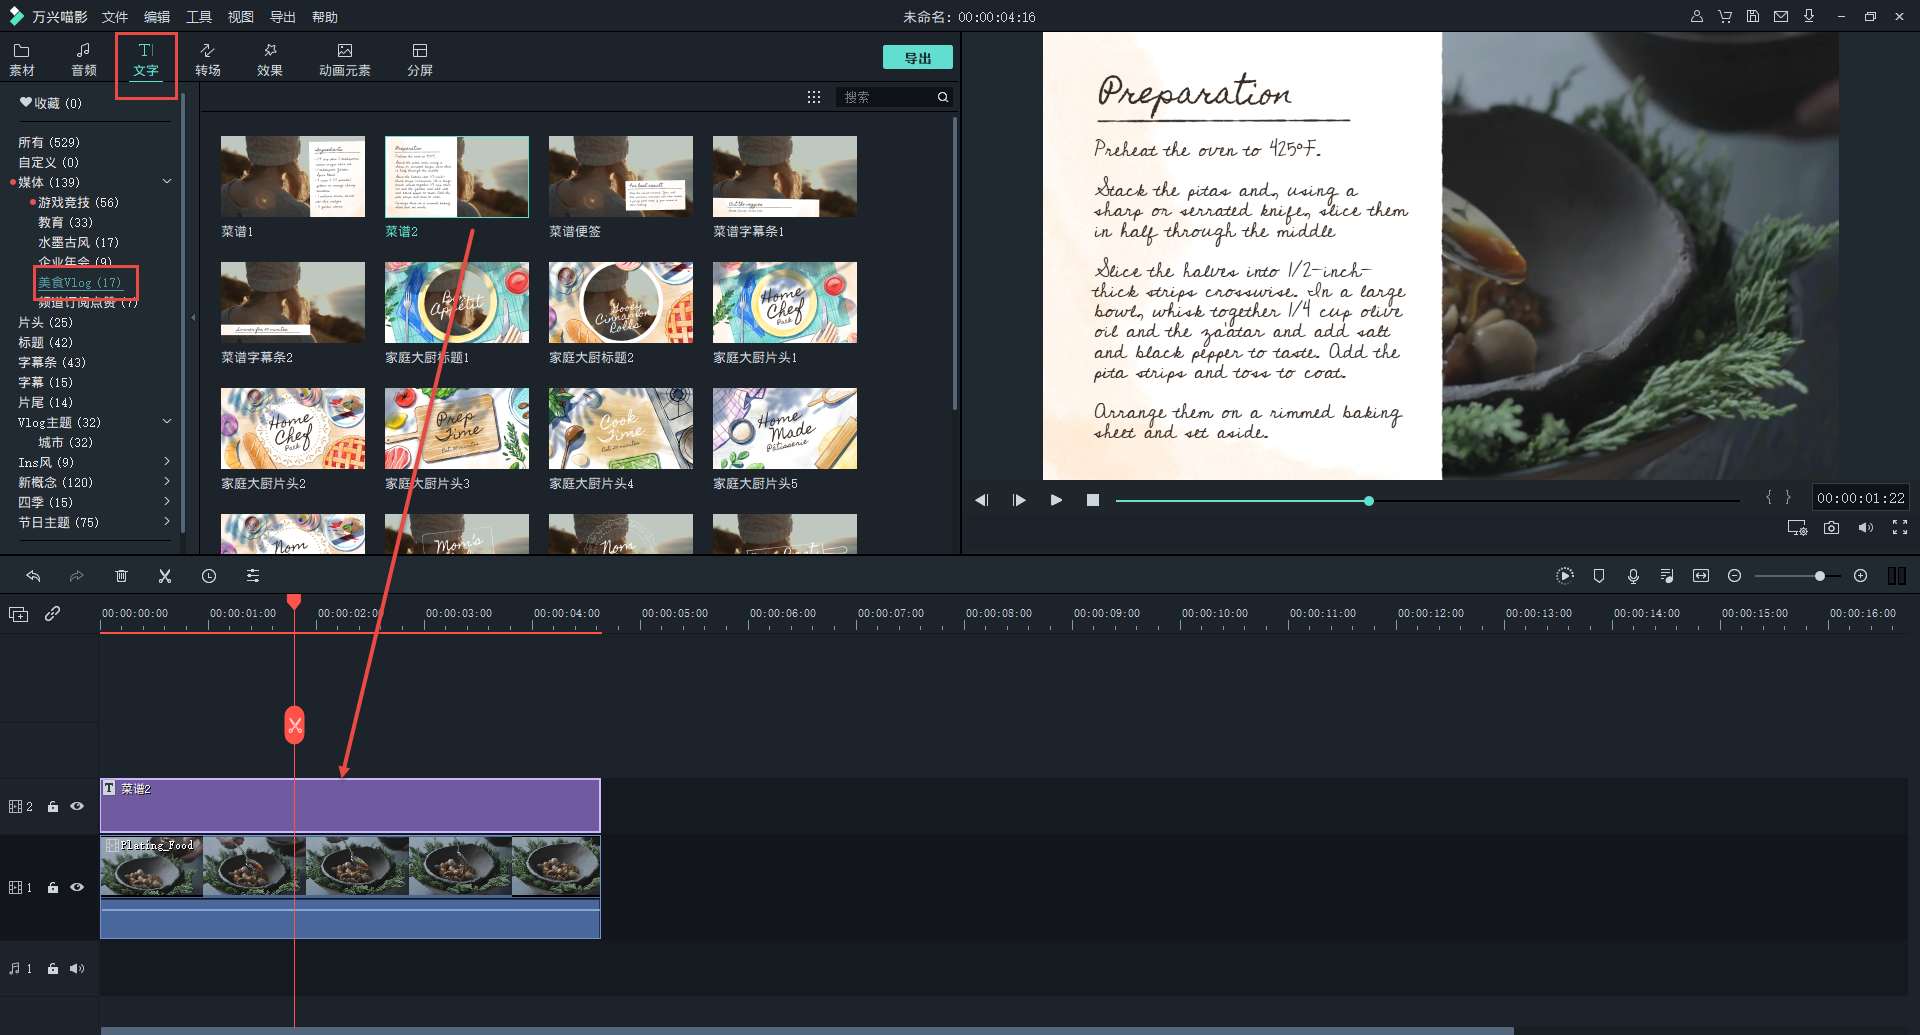This screenshot has height=1035, width=1920.
Task: Open the 转场 transitions tab
Action: pos(208,59)
